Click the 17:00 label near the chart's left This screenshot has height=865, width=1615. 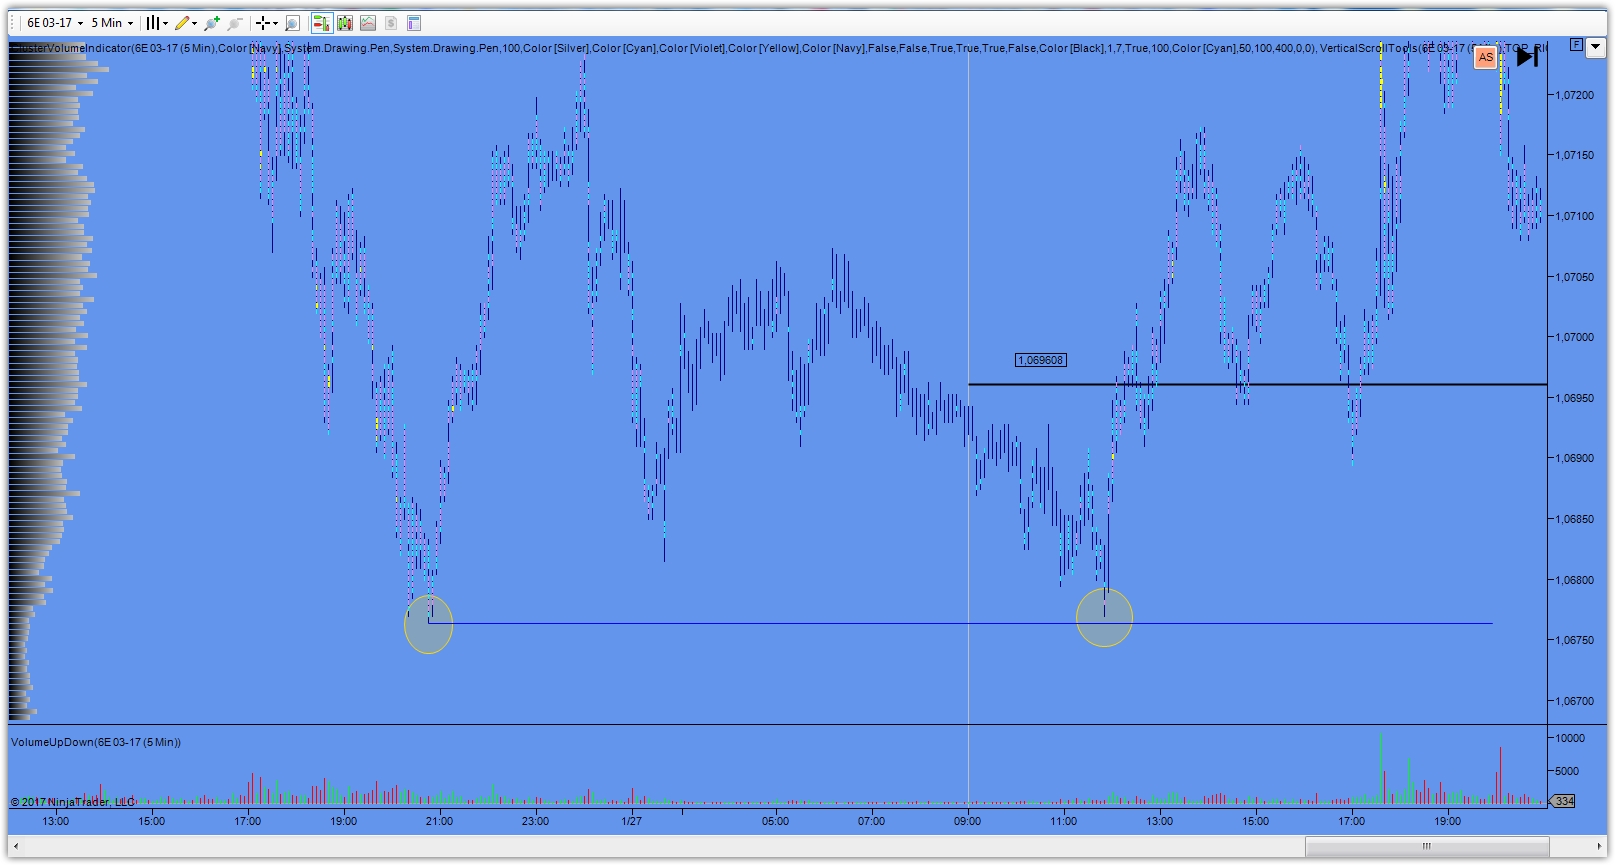pyautogui.click(x=247, y=821)
